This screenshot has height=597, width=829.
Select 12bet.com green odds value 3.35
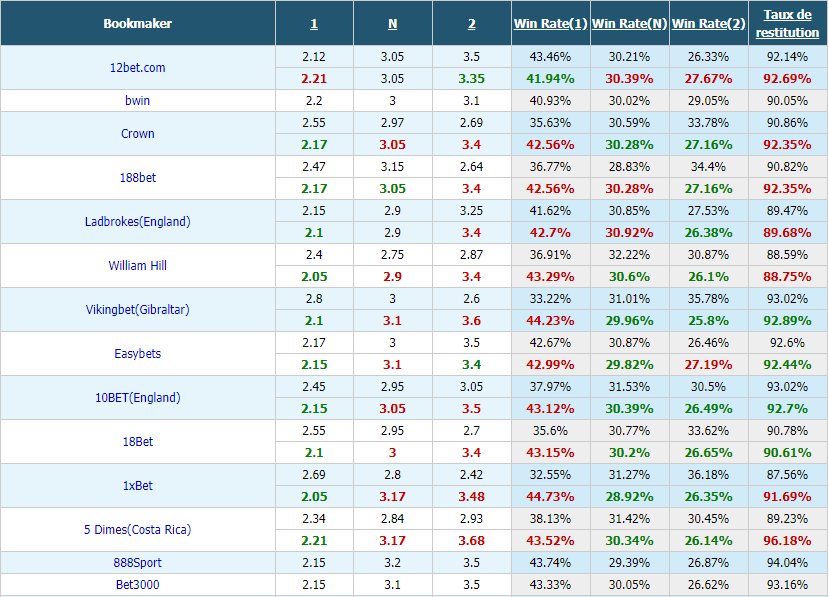click(472, 79)
